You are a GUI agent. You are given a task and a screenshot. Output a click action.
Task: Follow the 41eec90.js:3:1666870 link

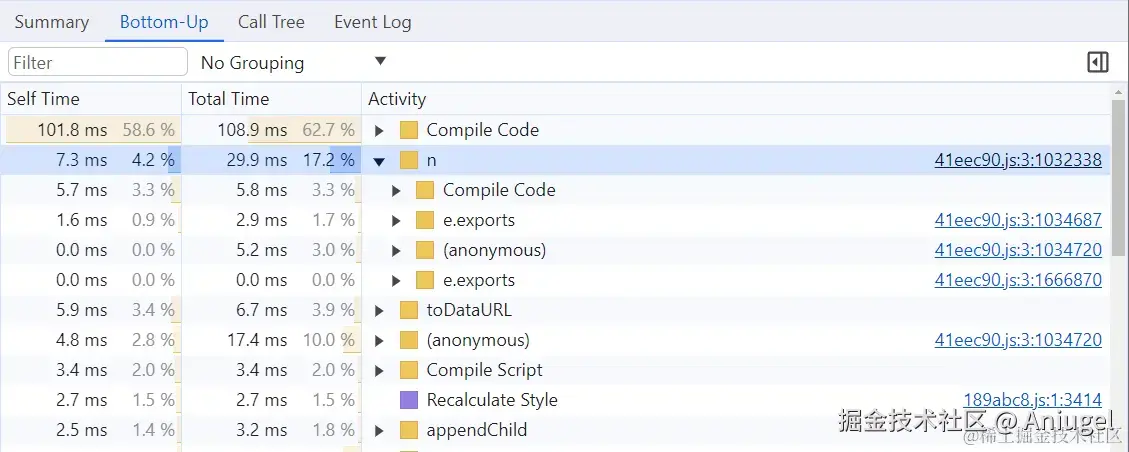click(x=1018, y=280)
